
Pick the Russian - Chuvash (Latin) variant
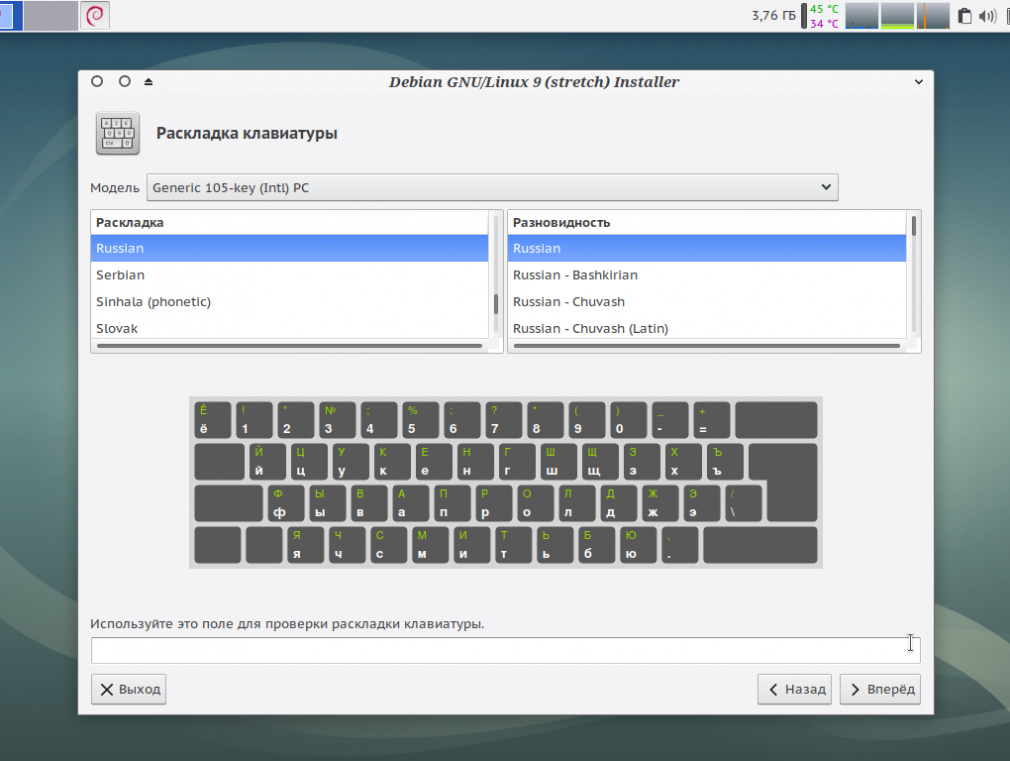[707, 328]
